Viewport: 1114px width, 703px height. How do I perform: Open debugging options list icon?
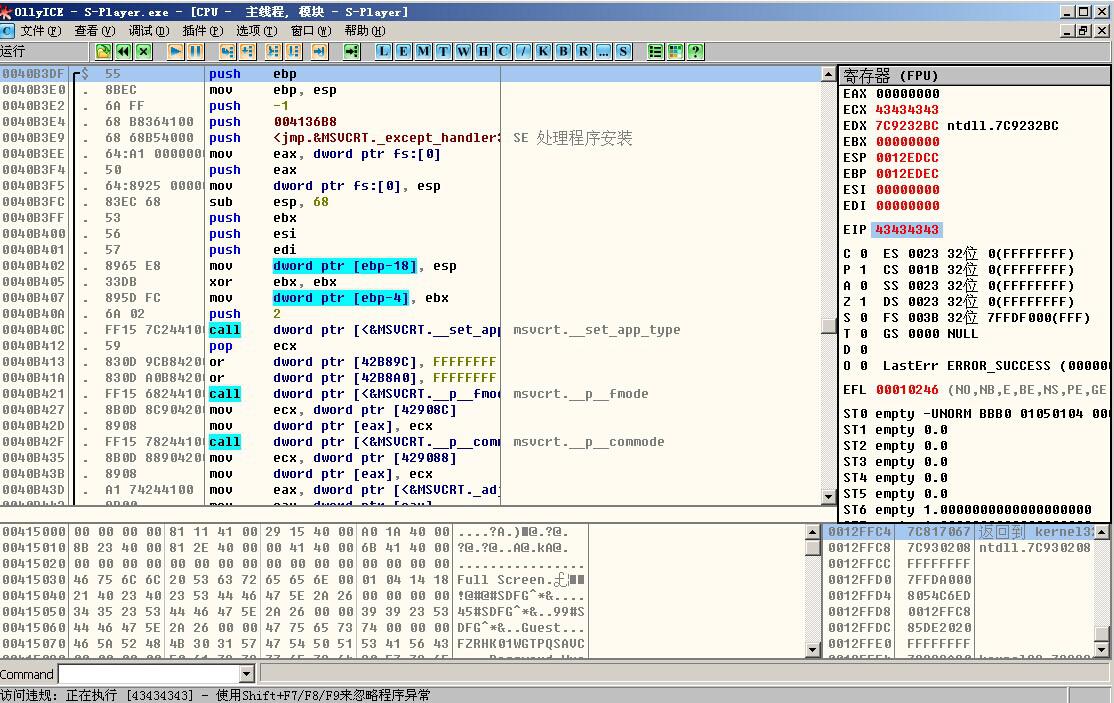tap(655, 51)
